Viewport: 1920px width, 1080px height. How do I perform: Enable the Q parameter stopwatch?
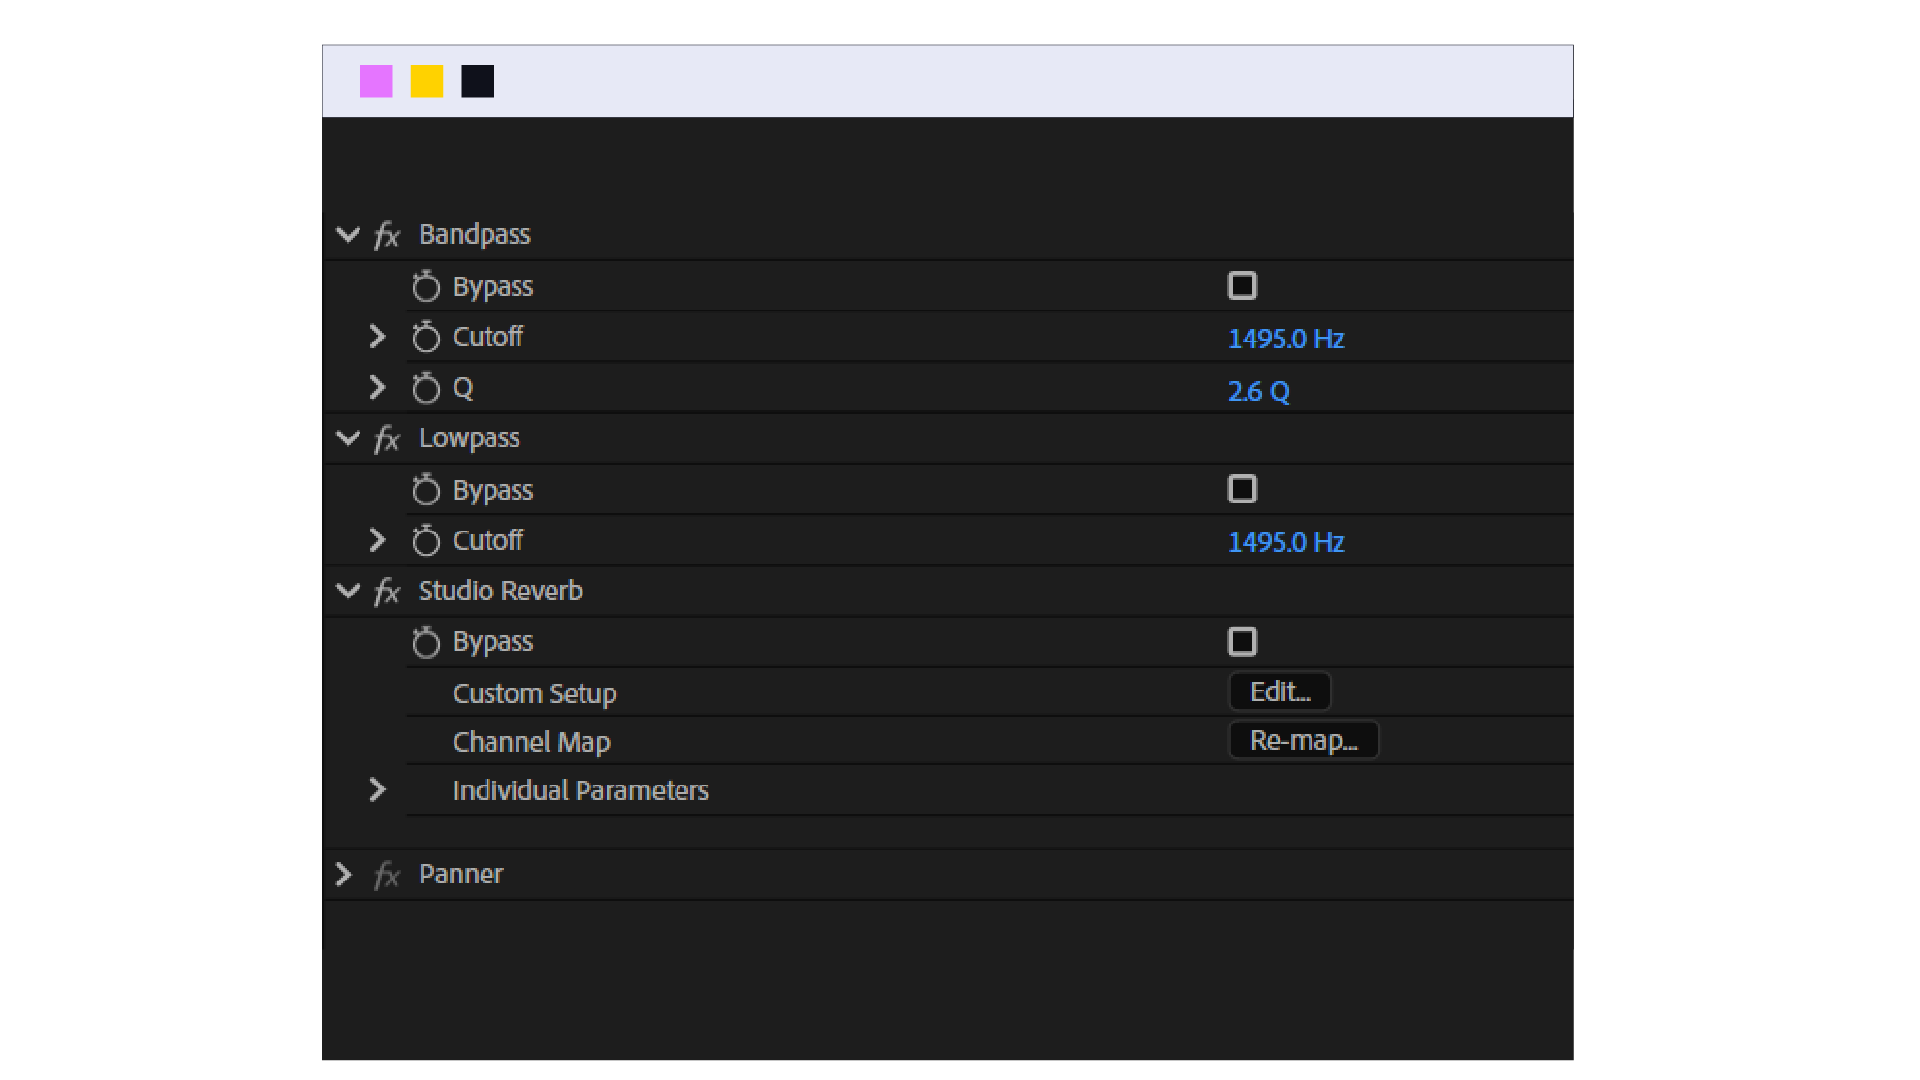(426, 388)
